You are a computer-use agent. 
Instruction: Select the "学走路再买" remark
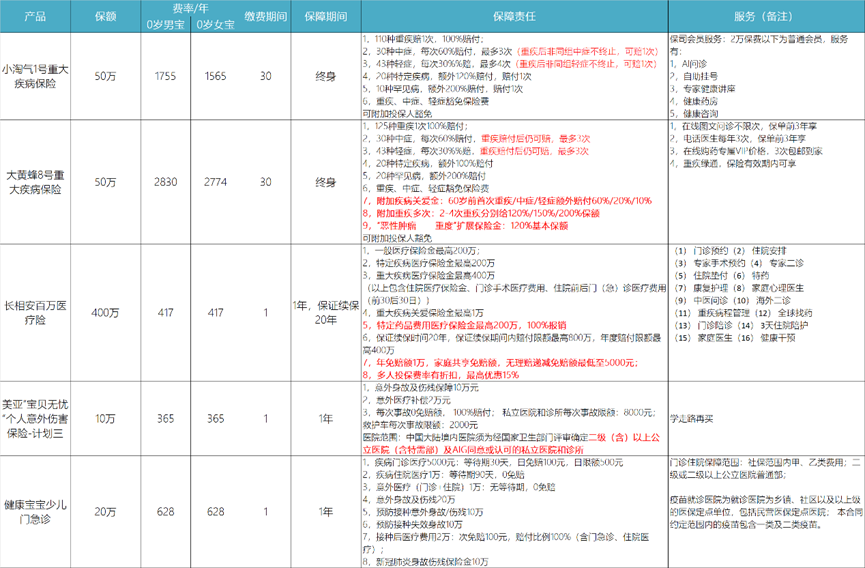tap(692, 419)
